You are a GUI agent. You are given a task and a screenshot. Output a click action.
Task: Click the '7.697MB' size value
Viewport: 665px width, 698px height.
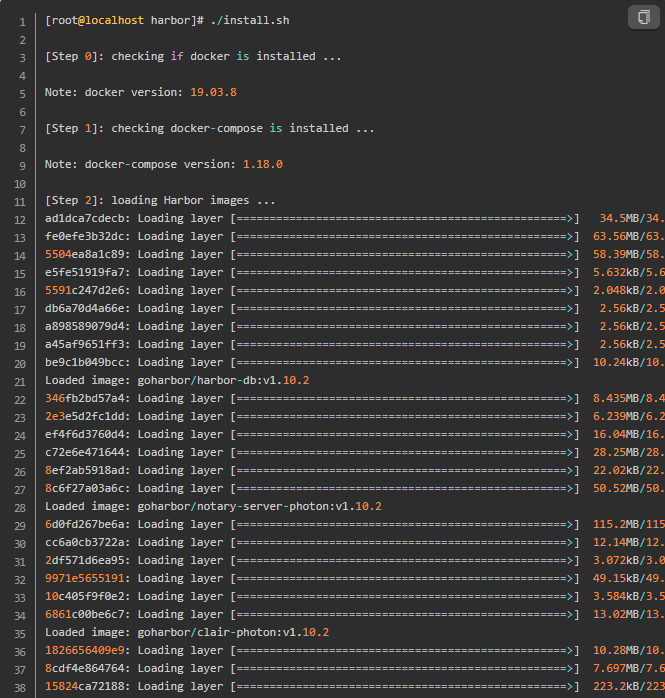point(616,669)
